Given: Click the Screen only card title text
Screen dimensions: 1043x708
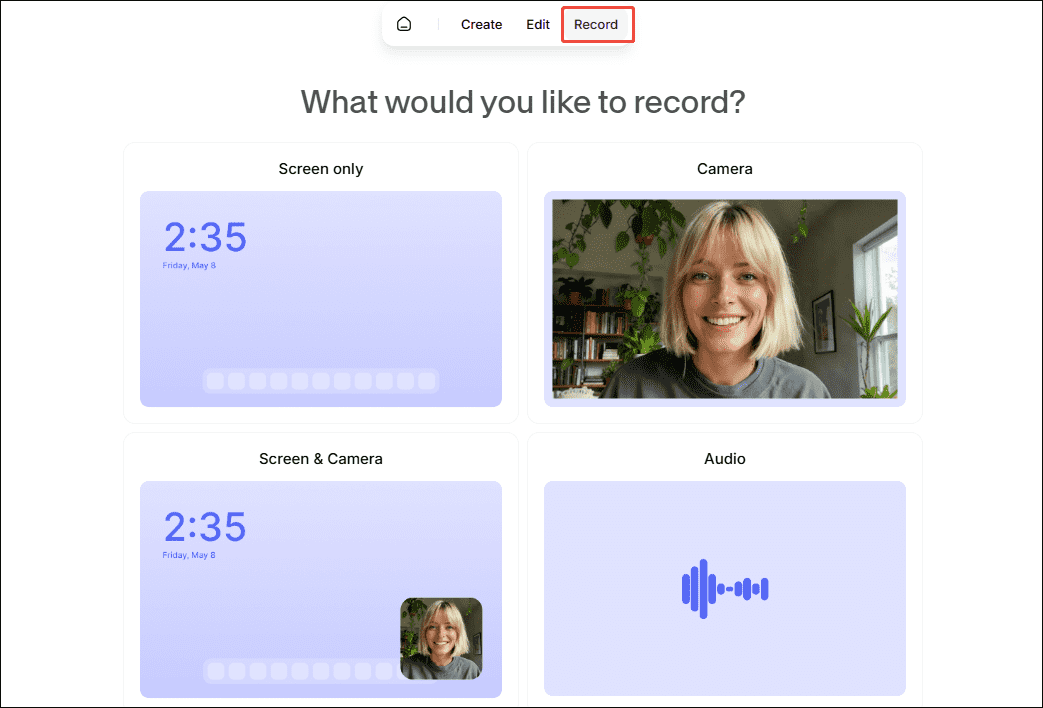Looking at the screenshot, I should (x=320, y=168).
